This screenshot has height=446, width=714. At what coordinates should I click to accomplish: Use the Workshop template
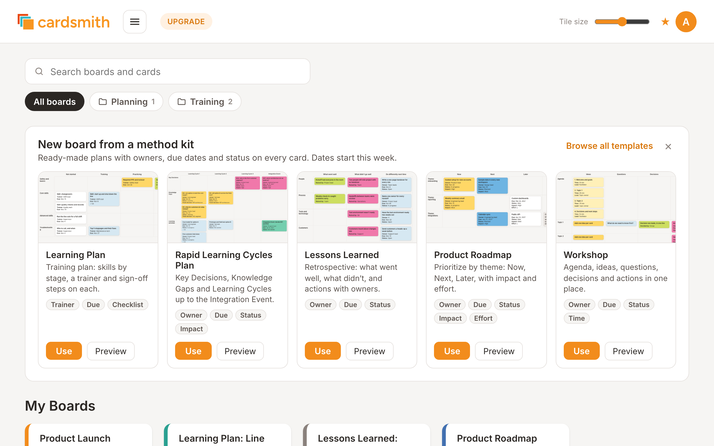click(581, 351)
